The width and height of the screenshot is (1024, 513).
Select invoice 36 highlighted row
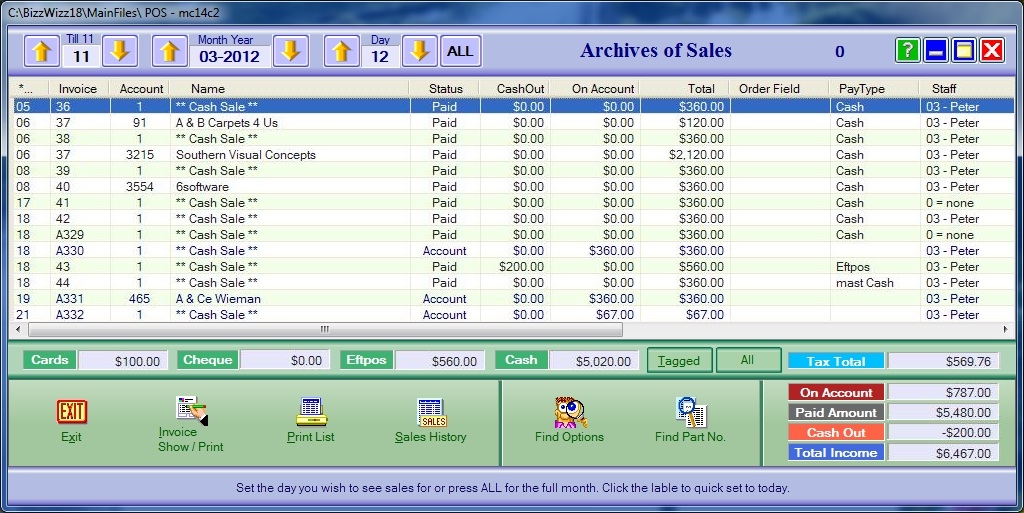coord(514,106)
